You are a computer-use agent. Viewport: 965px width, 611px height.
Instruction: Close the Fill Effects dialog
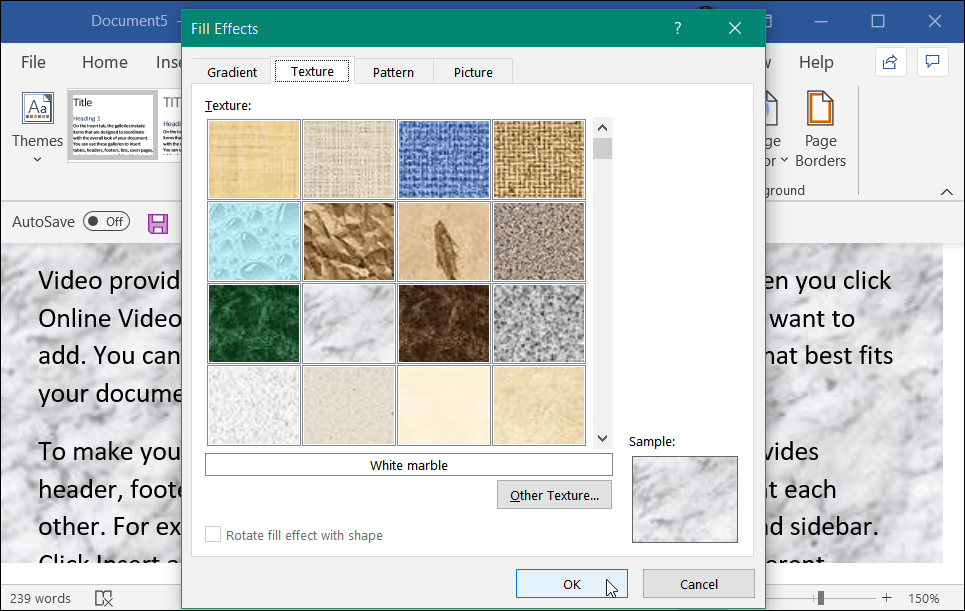735,28
